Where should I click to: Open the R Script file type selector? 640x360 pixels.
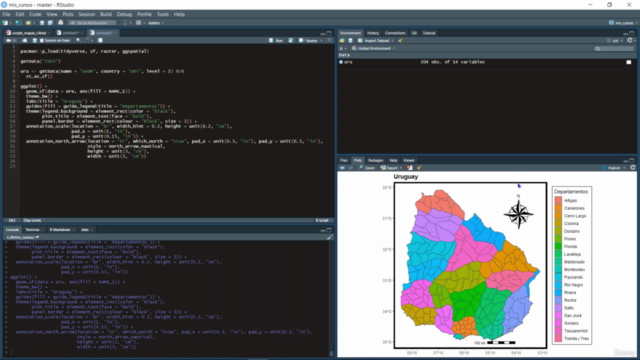[x=322, y=220]
